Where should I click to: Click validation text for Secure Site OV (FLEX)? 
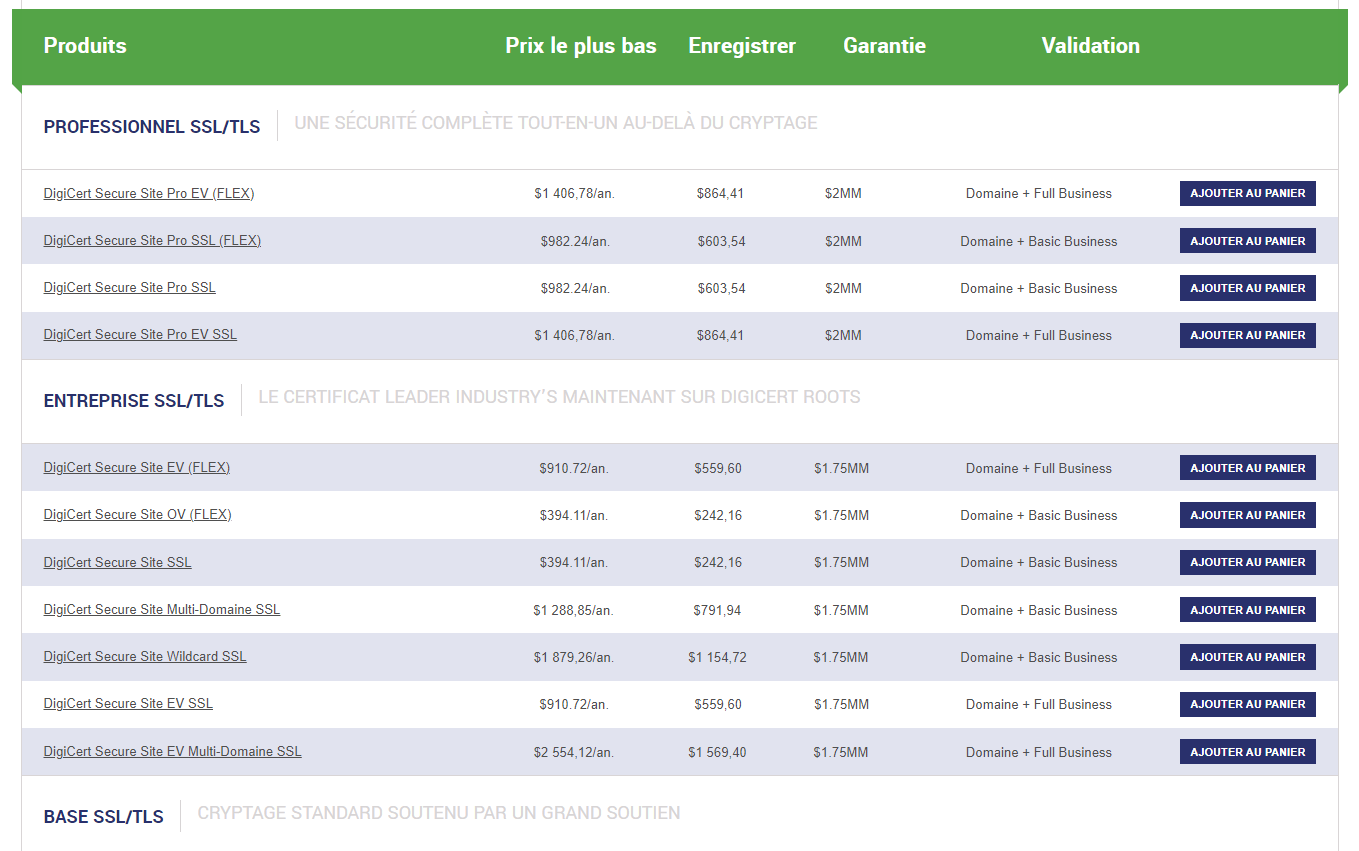coord(1039,515)
